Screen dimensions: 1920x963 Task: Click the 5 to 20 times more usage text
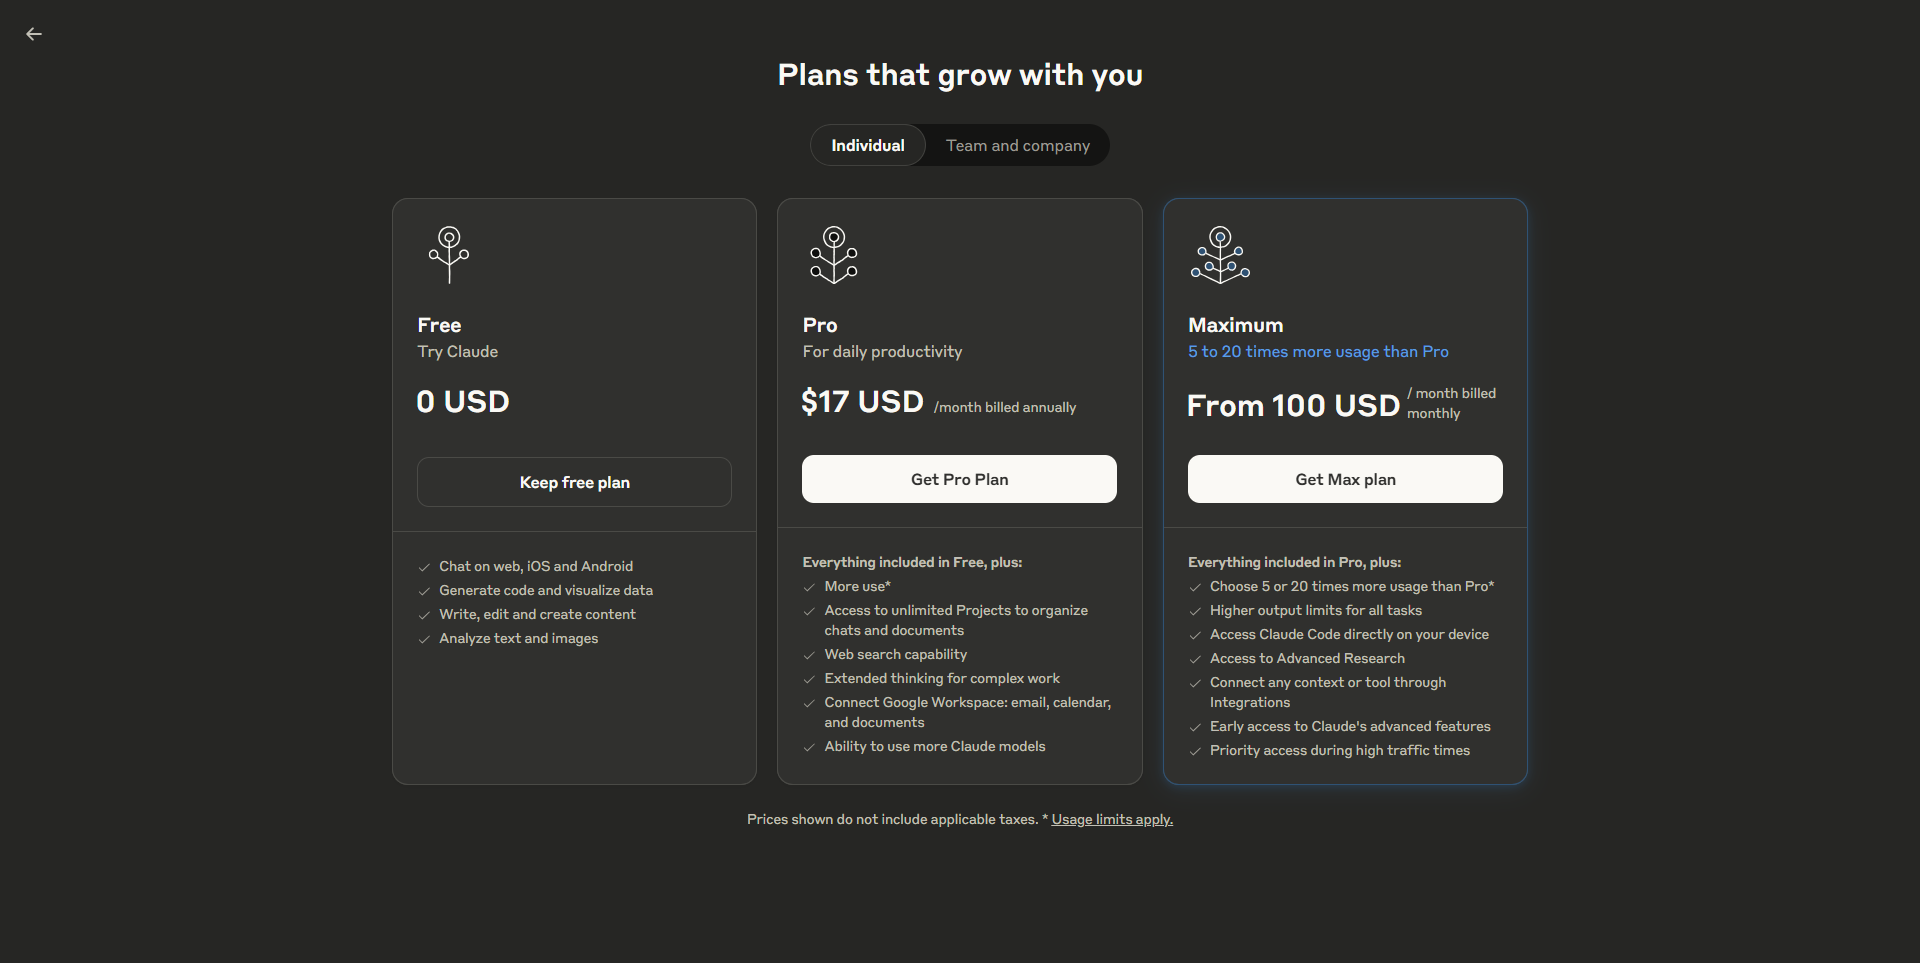(x=1318, y=351)
